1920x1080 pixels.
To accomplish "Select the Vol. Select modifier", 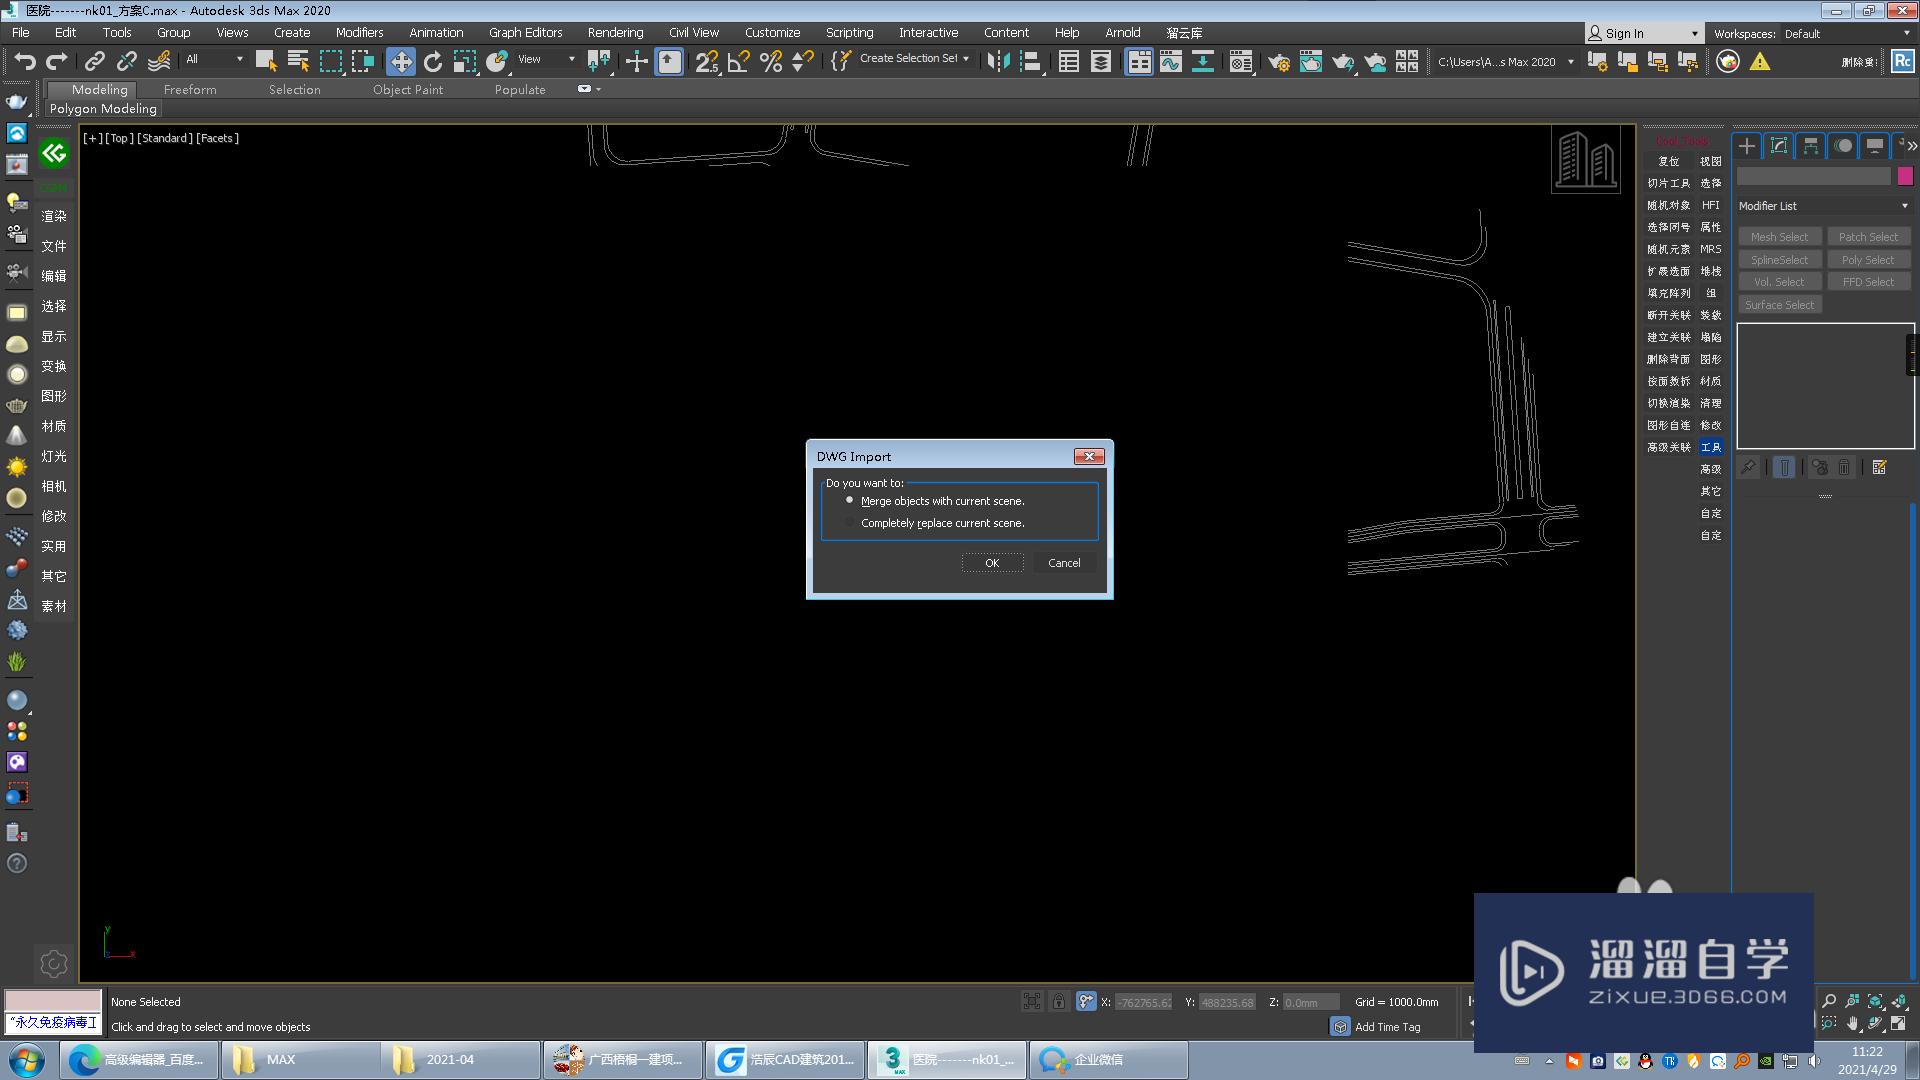I will click(x=1779, y=282).
